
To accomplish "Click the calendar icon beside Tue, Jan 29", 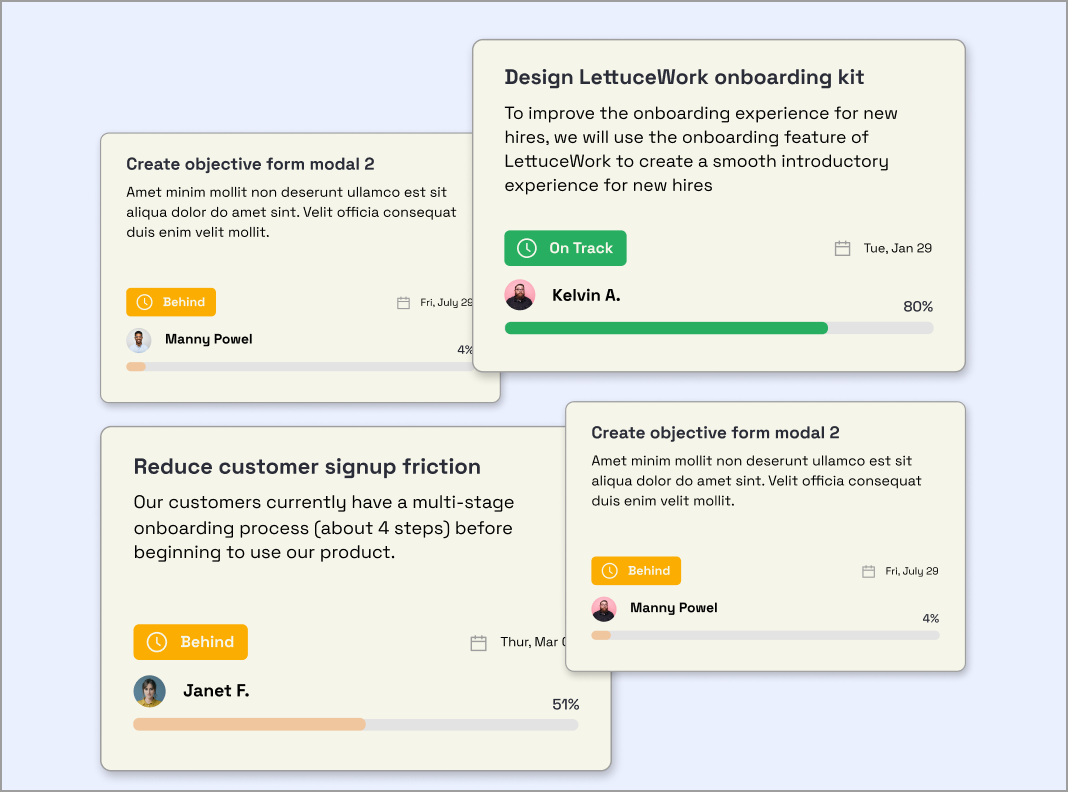I will pos(842,248).
